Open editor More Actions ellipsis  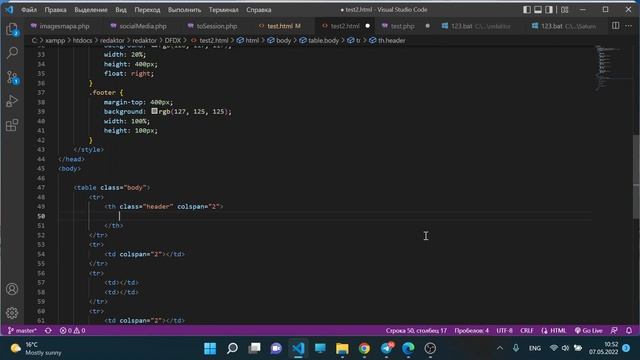628,26
